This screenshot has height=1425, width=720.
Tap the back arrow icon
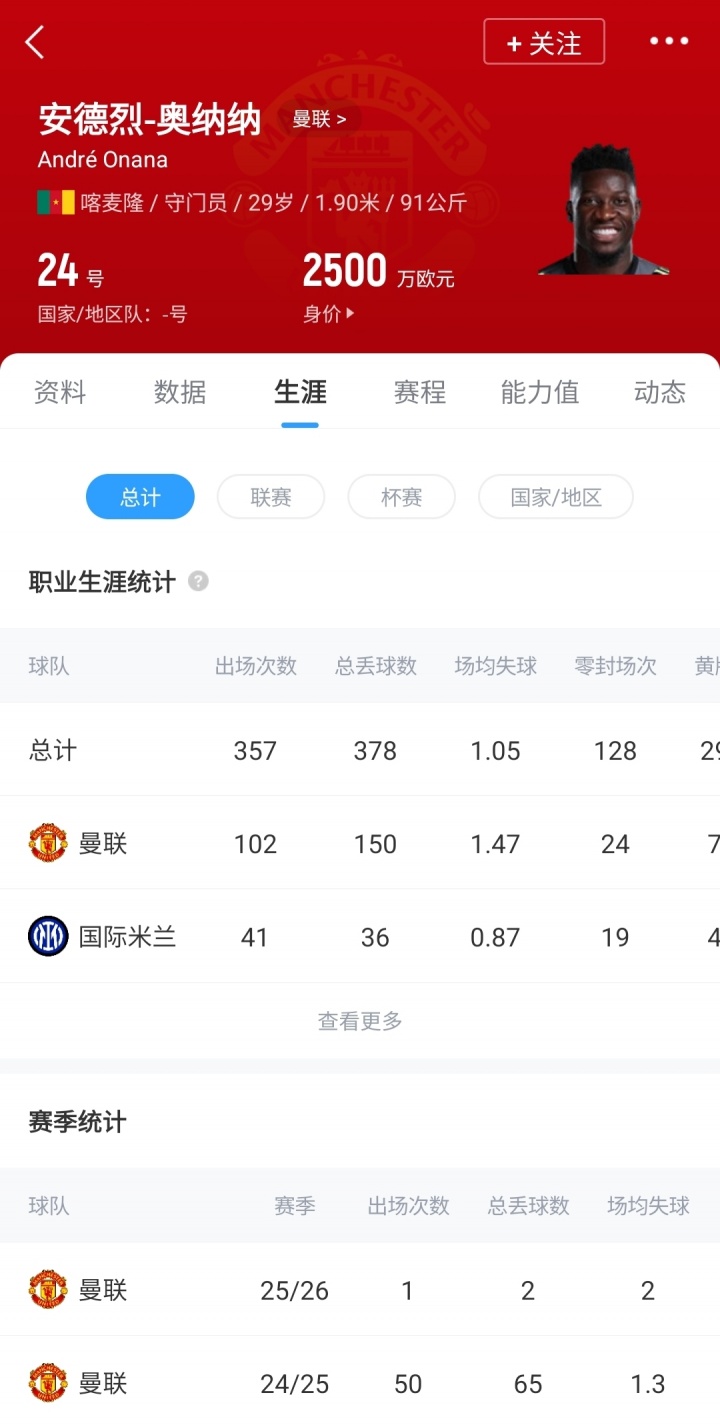coord(35,42)
